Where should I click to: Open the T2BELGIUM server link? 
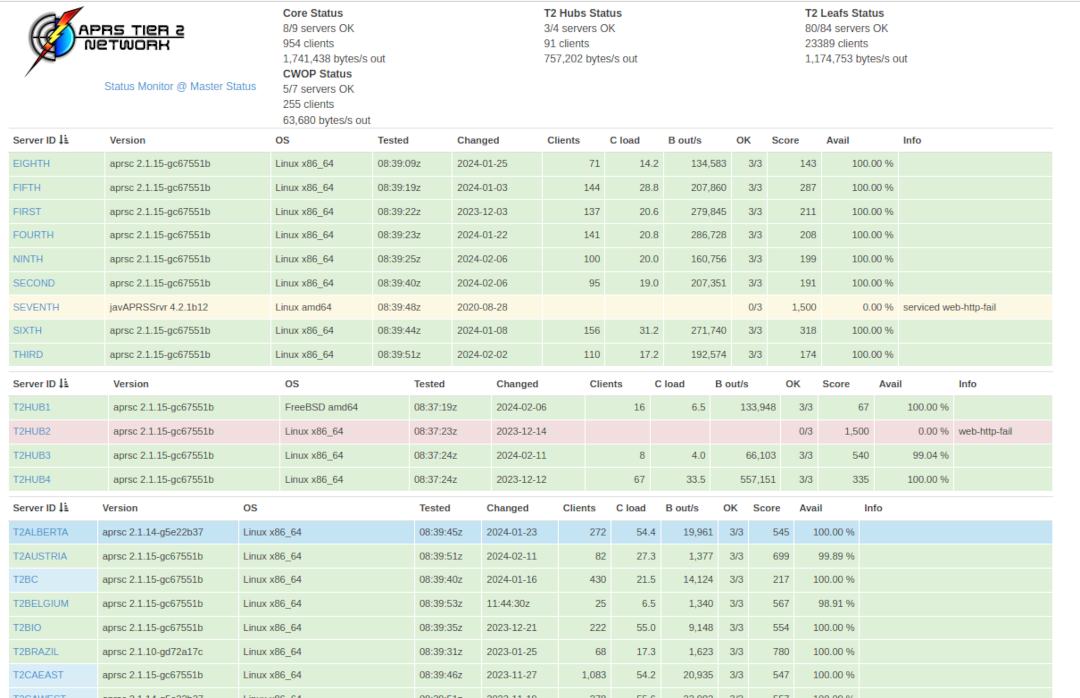click(x=41, y=604)
